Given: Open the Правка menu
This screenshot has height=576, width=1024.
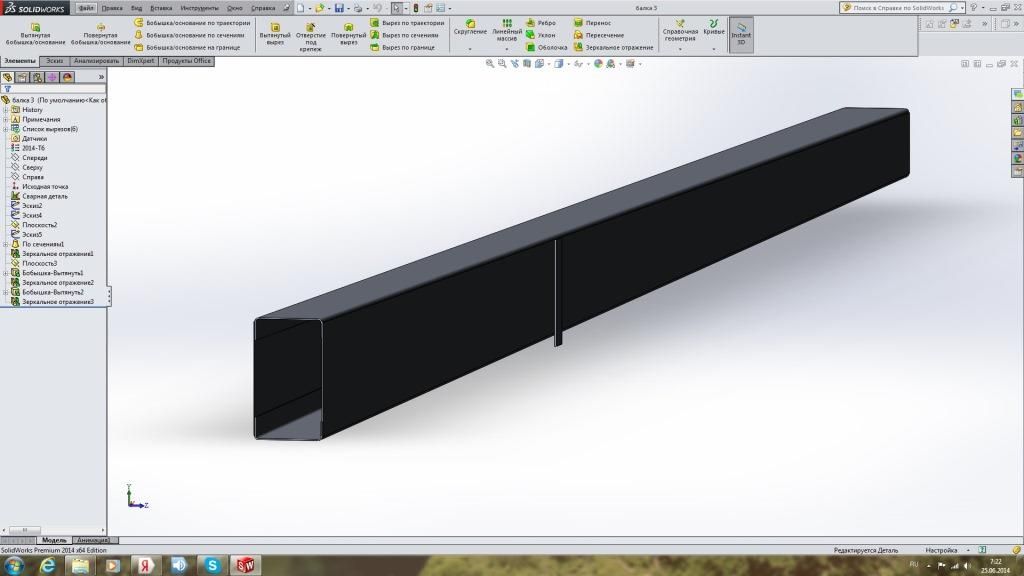Looking at the screenshot, I should click(112, 8).
